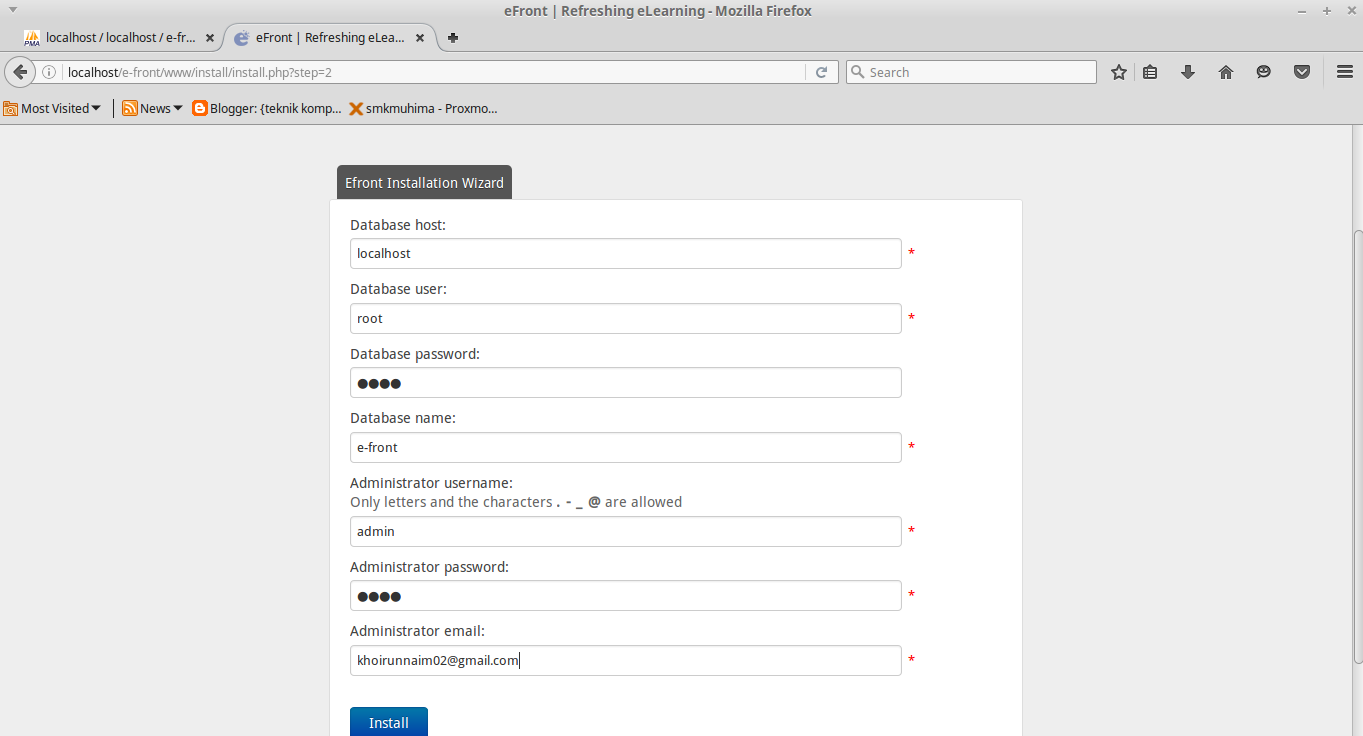The image size is (1363, 736).
Task: Click the 'Administrator email:' label
Action: click(x=417, y=631)
